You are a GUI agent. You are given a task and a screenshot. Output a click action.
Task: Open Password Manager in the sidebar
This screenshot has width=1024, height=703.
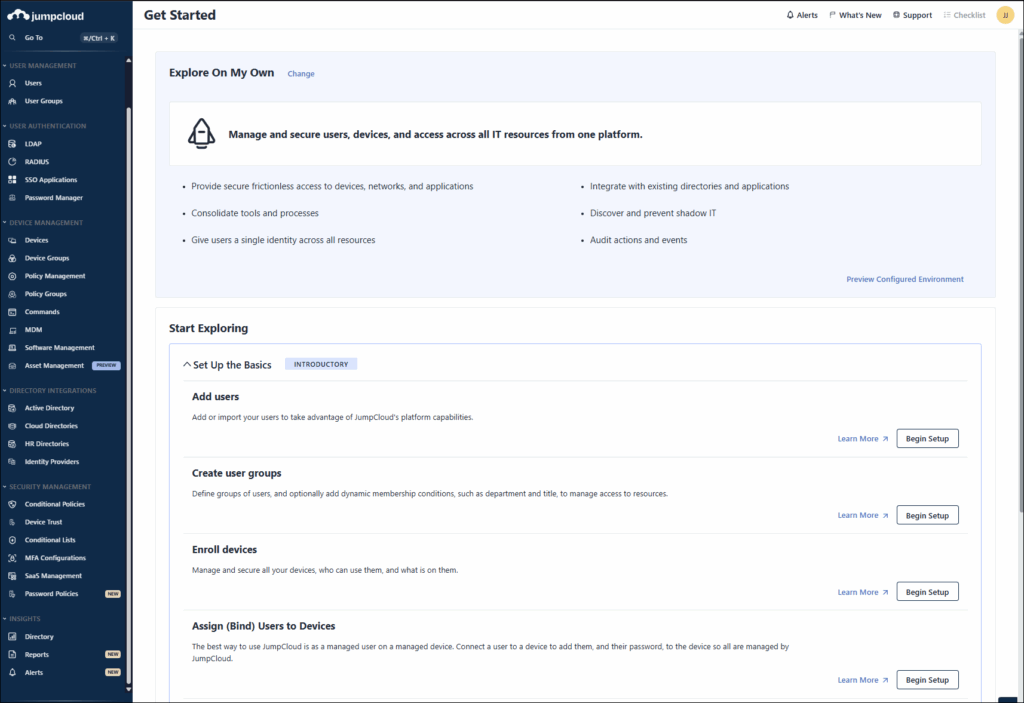[53, 198]
